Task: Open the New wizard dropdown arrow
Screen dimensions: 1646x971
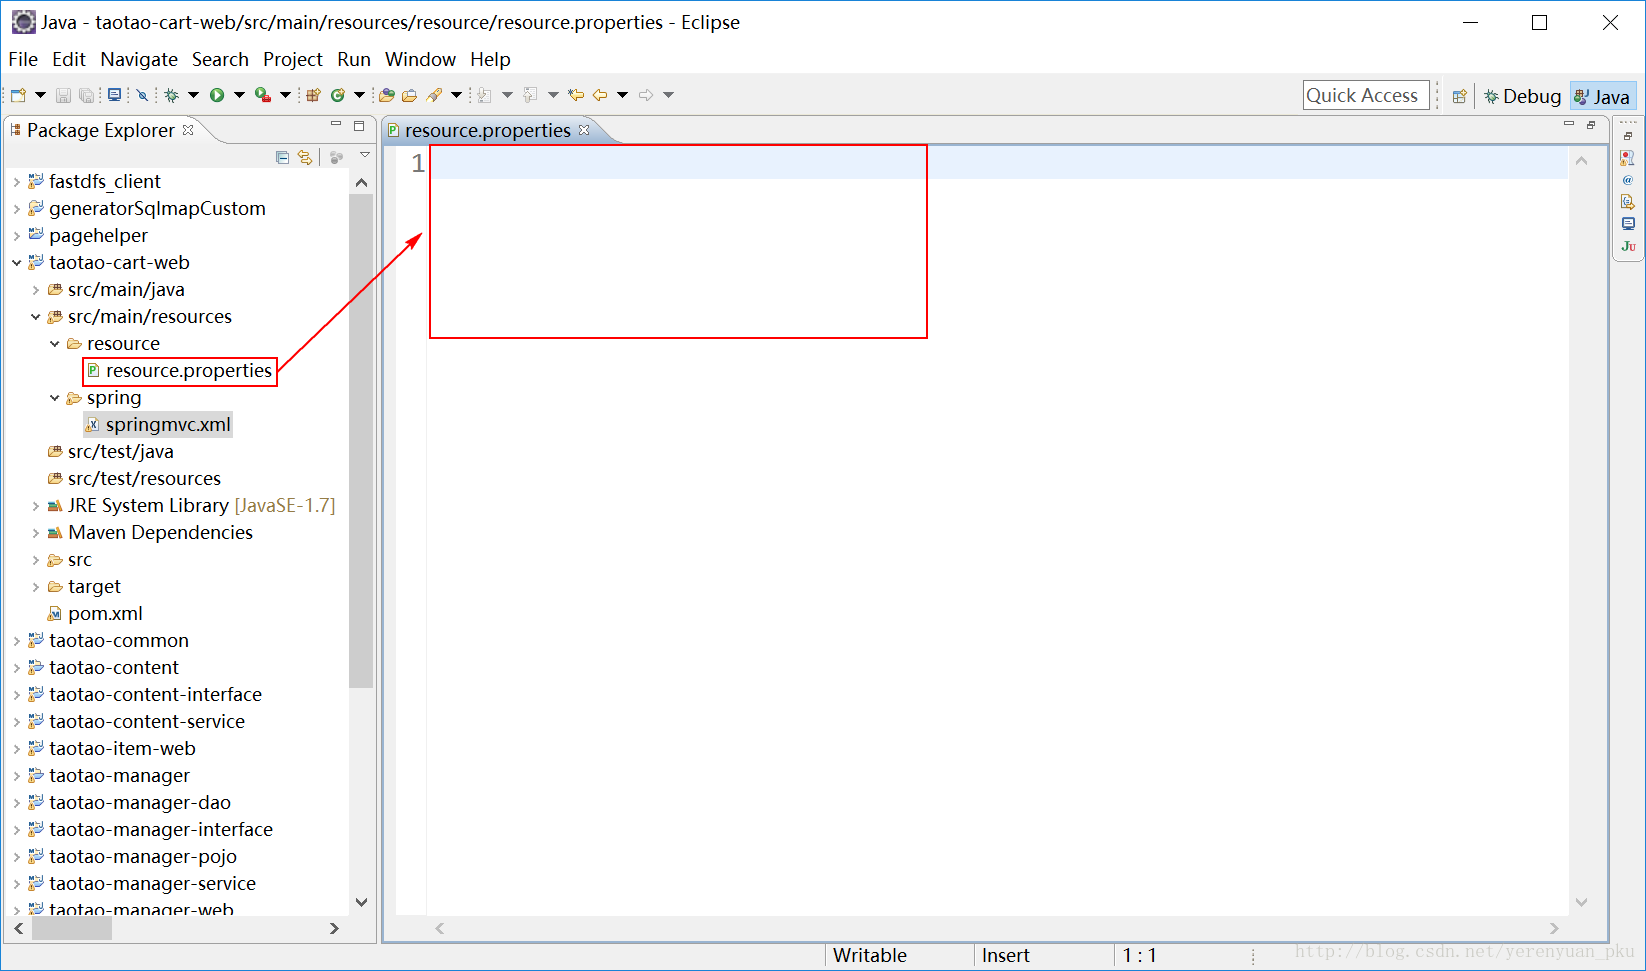Action: click(x=40, y=95)
